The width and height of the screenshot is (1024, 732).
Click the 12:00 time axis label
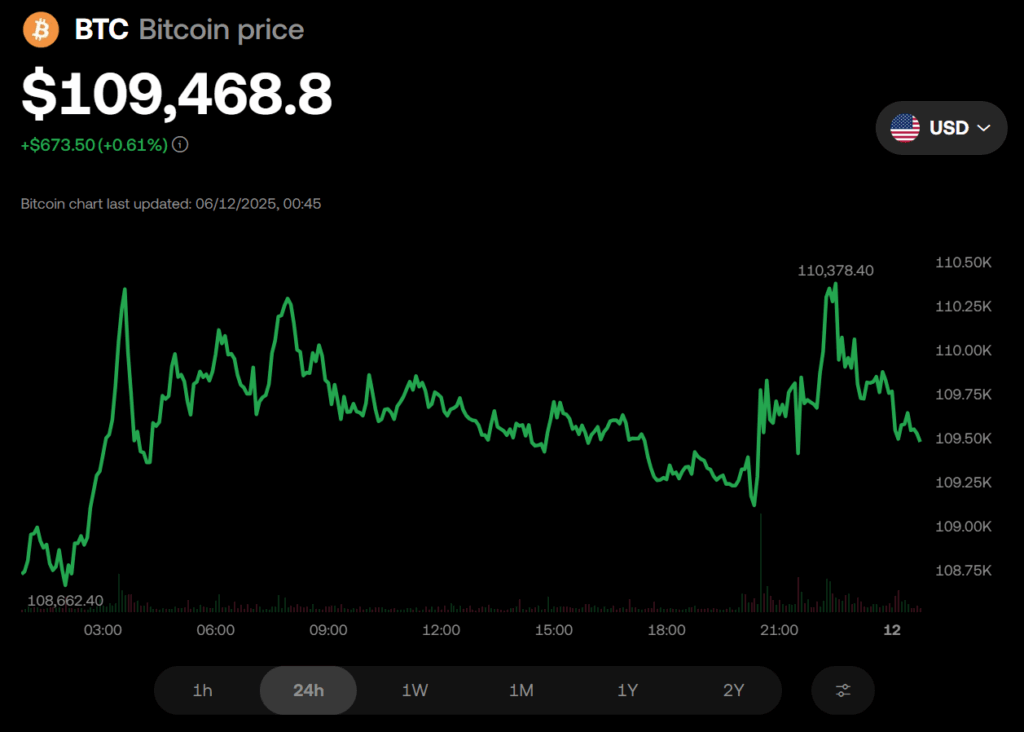(x=441, y=630)
